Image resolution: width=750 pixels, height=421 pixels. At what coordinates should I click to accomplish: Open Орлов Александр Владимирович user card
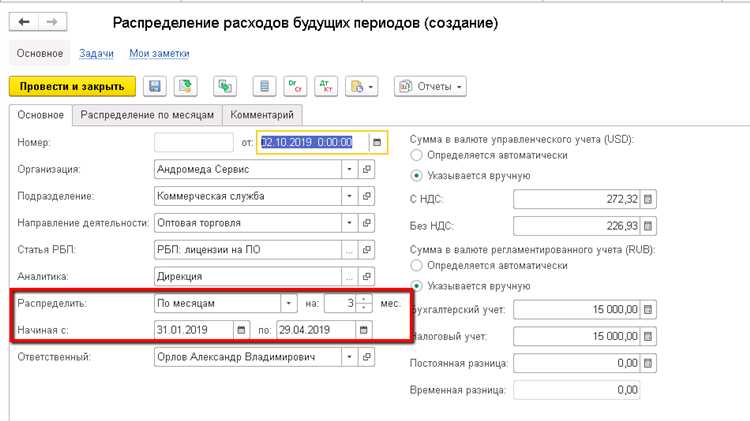click(x=367, y=357)
